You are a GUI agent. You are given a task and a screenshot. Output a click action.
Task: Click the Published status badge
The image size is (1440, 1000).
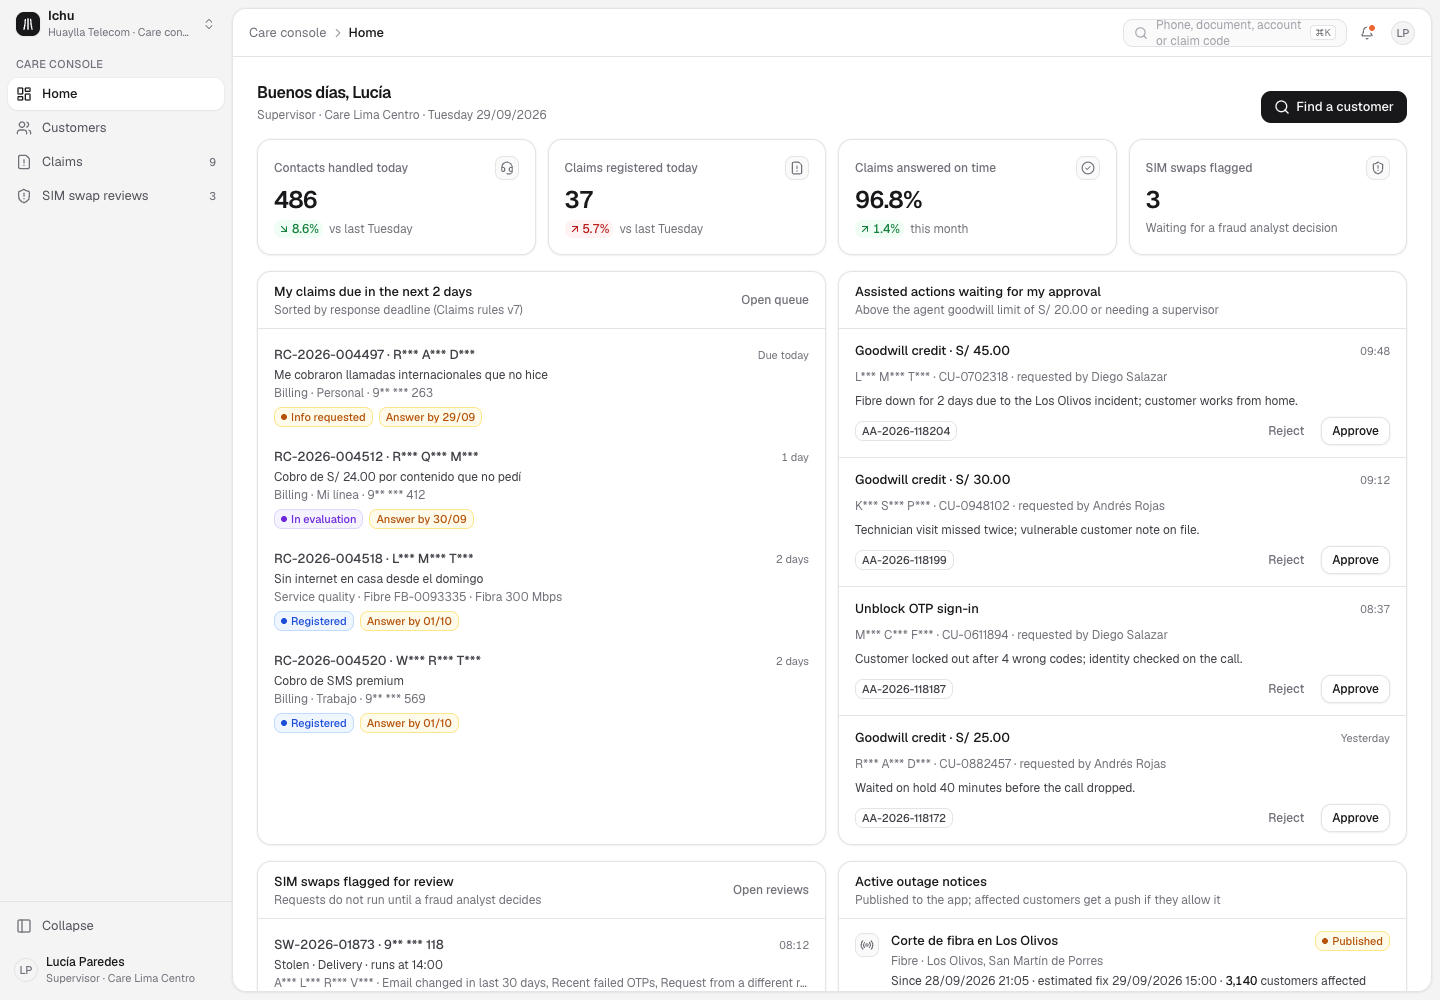(1352, 941)
